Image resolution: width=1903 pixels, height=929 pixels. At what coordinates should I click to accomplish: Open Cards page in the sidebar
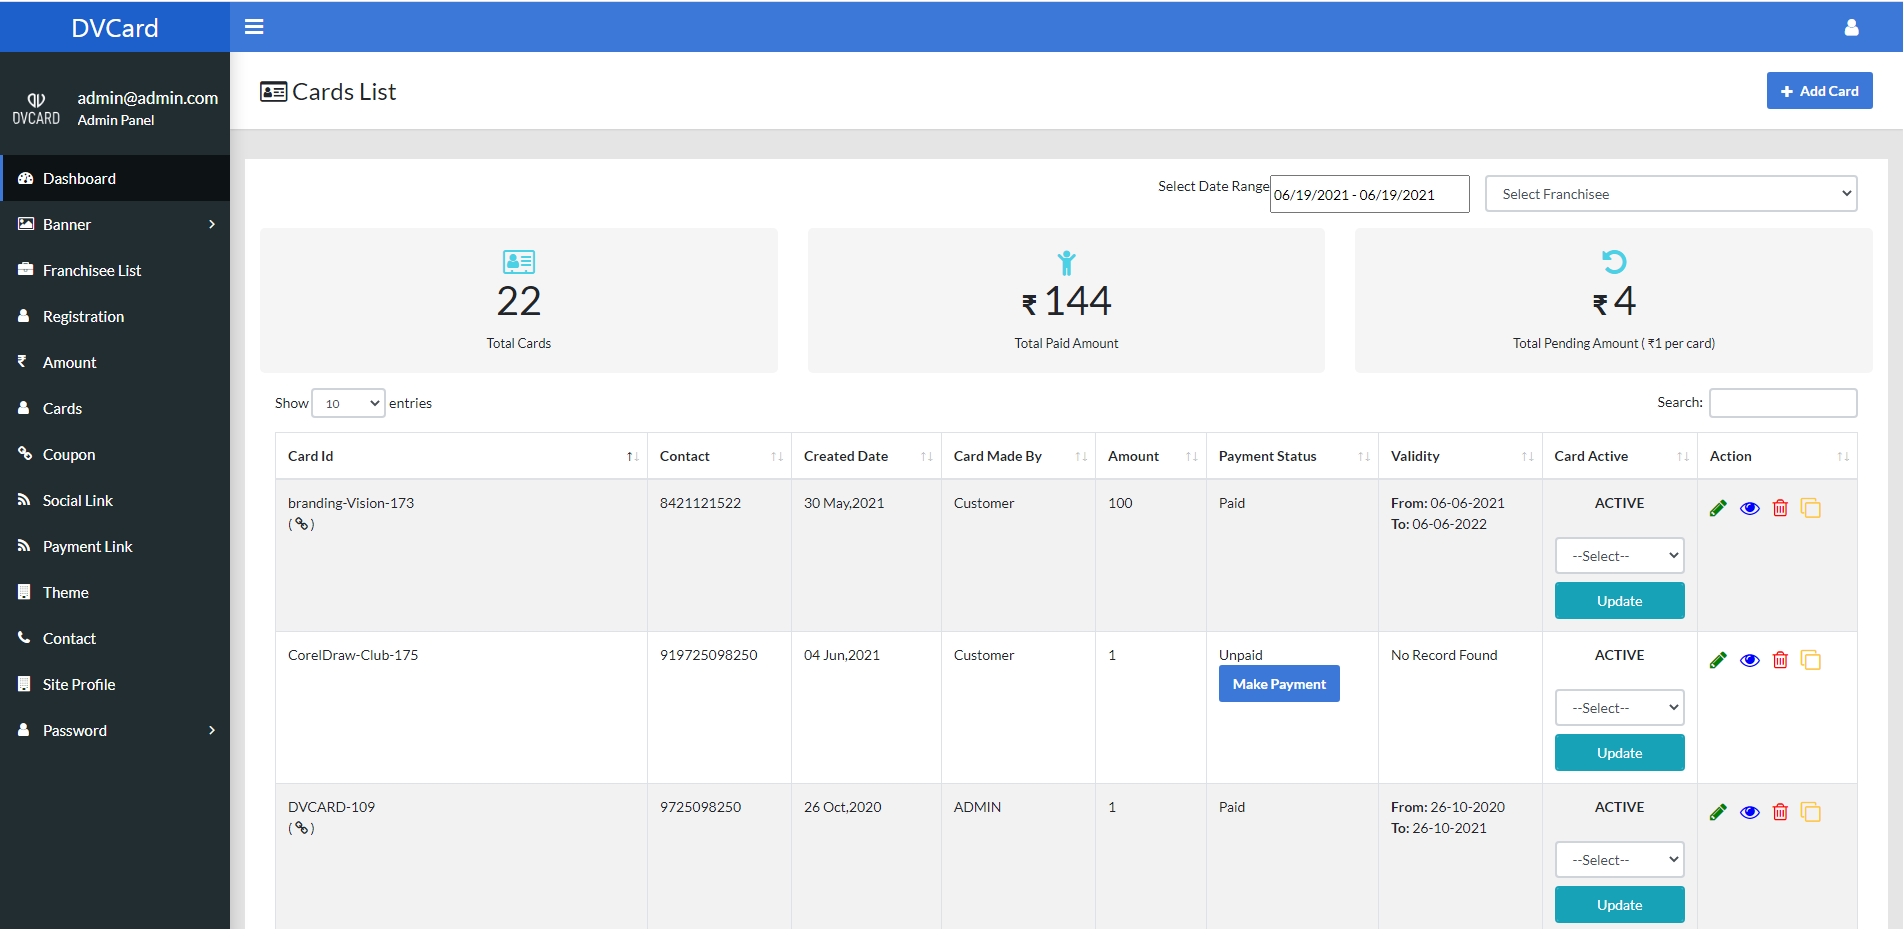115,408
